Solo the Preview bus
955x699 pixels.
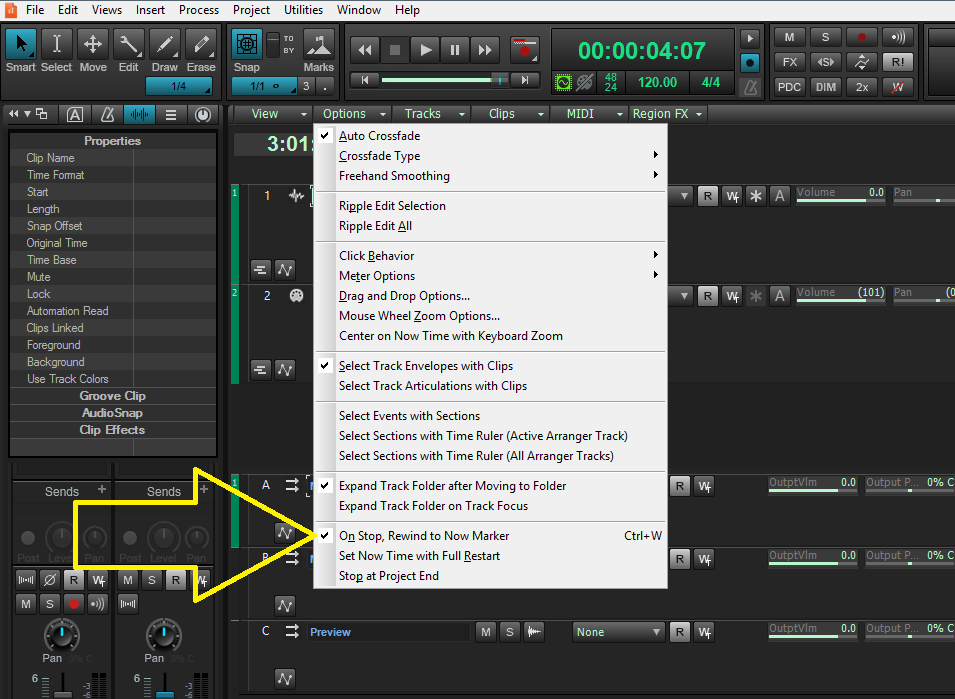(510, 632)
